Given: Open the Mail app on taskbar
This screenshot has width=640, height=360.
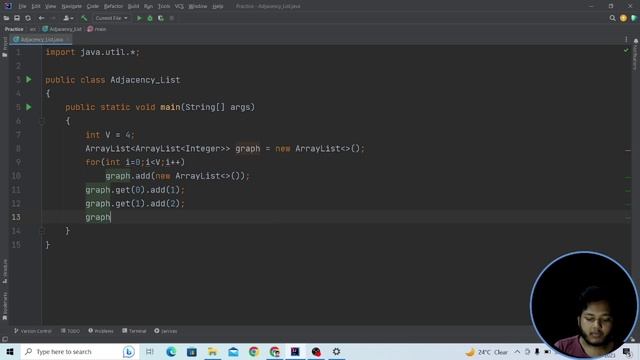Looking at the screenshot, I should [233, 351].
